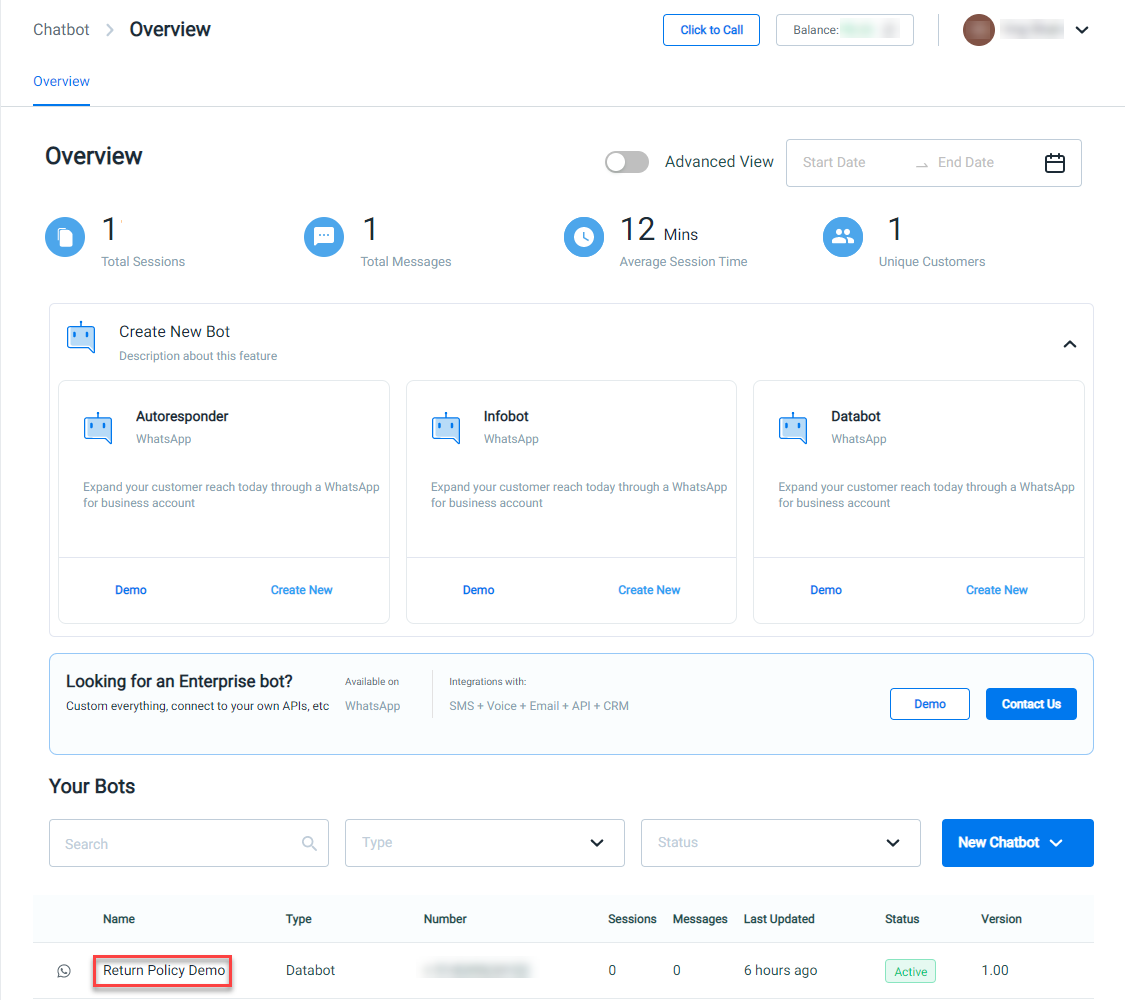Click the WhatsApp icon beside Return Policy Demo
This screenshot has height=1000, width=1125.
64,971
